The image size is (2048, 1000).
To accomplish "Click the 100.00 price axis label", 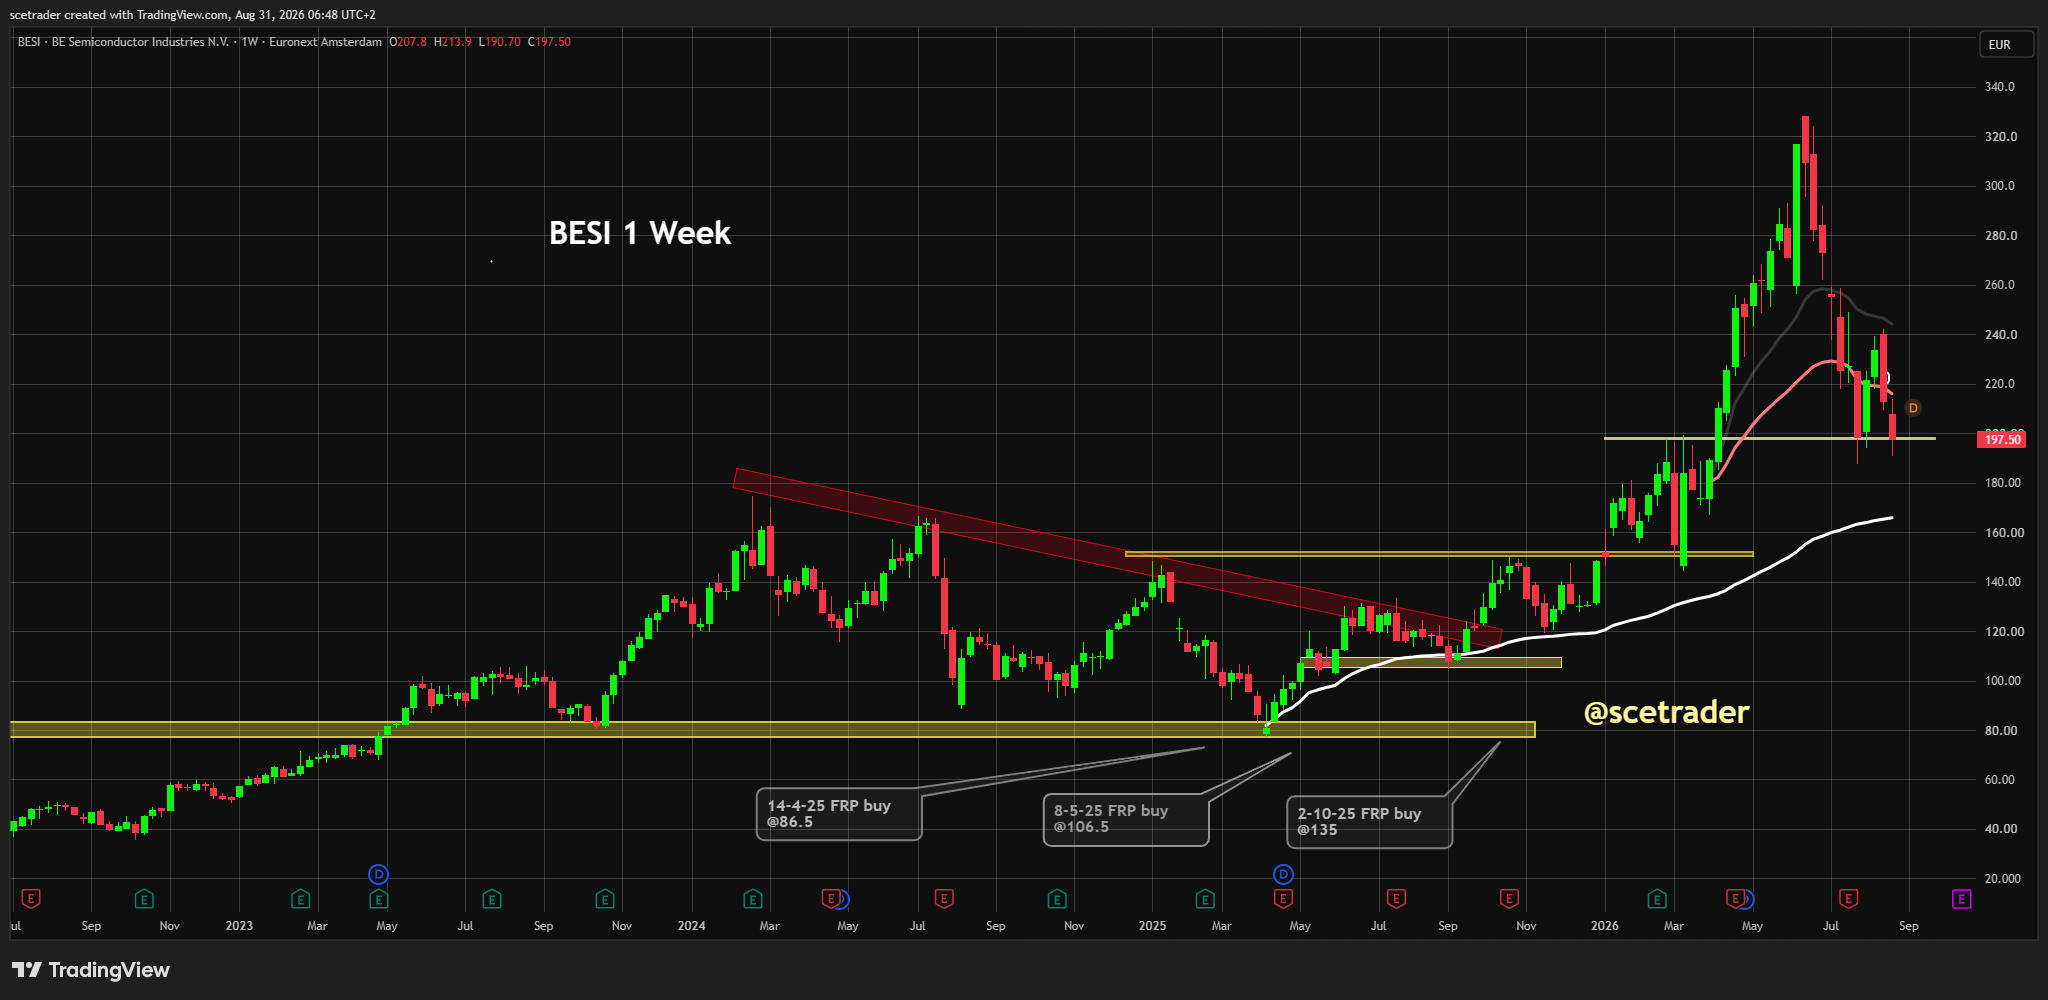I will (2003, 681).
